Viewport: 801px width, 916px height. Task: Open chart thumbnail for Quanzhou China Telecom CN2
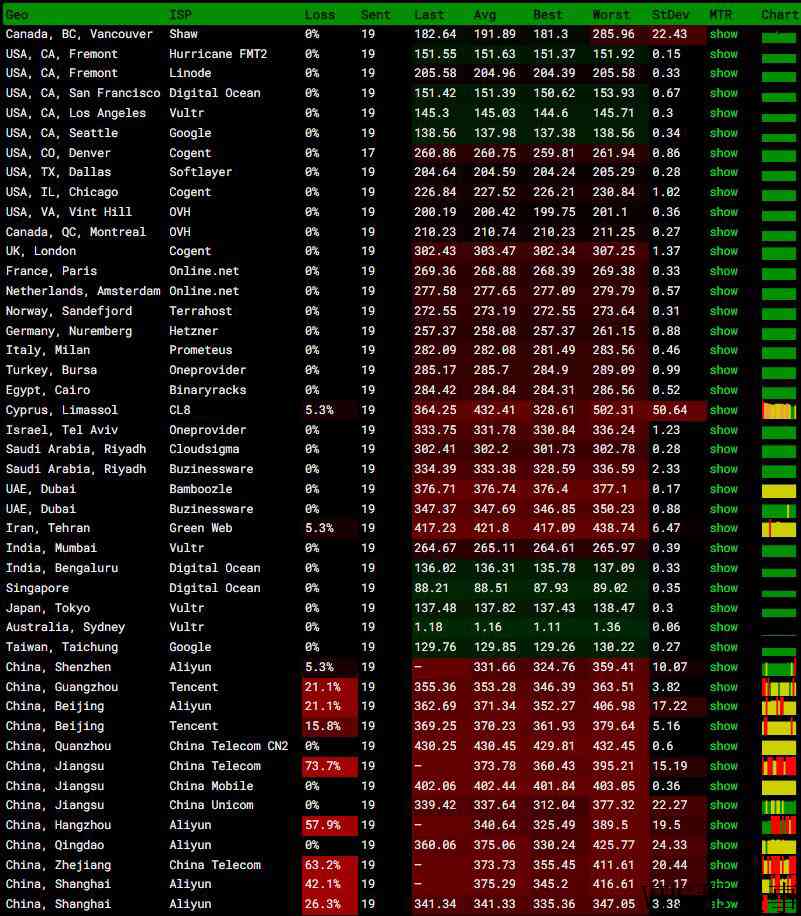tap(779, 747)
